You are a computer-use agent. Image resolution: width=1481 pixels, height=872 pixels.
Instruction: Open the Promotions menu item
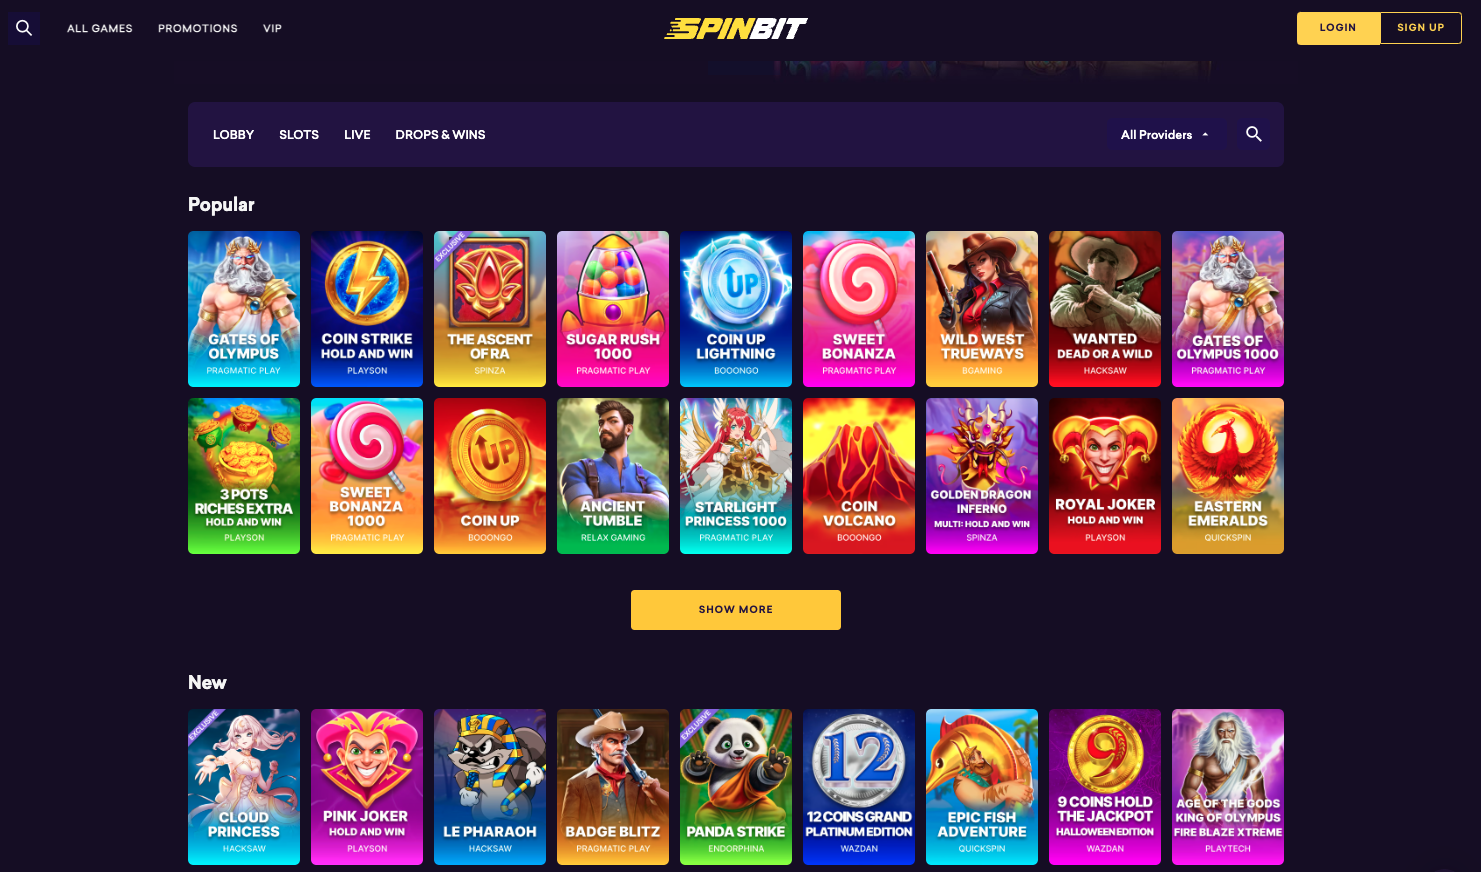(198, 28)
